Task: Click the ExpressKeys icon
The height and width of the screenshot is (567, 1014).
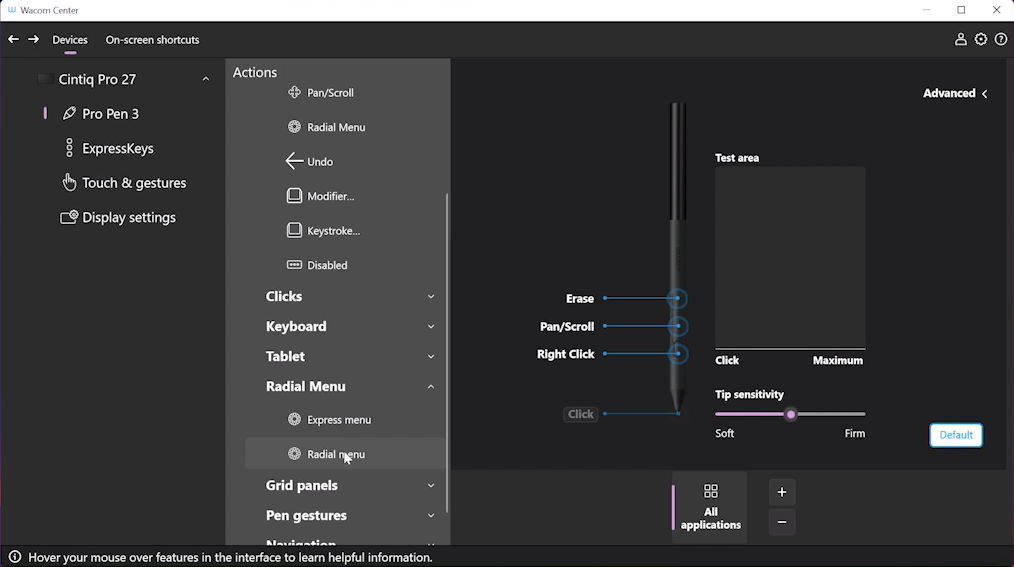Action: pyautogui.click(x=69, y=148)
